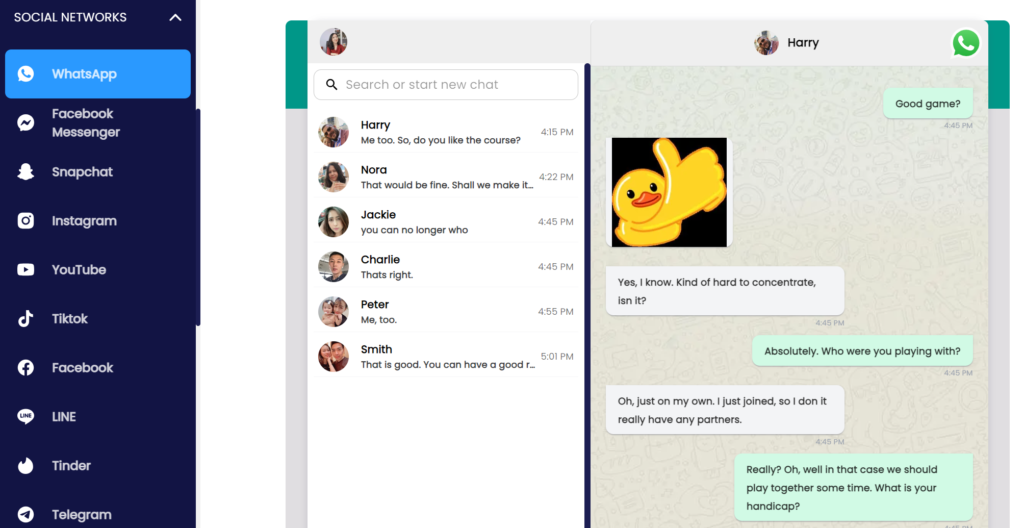The width and height of the screenshot is (1024, 528).
Task: Open the chat named Peter
Action: pos(446,312)
